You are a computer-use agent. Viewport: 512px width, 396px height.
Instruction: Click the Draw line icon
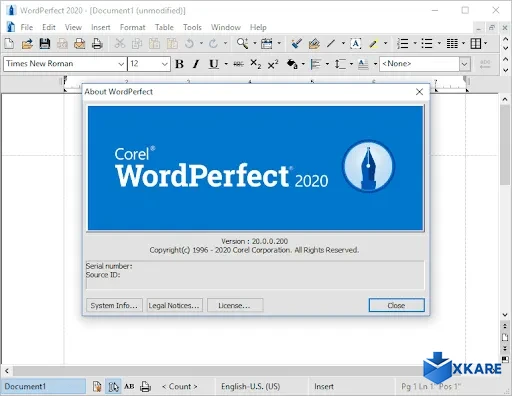pos(331,43)
